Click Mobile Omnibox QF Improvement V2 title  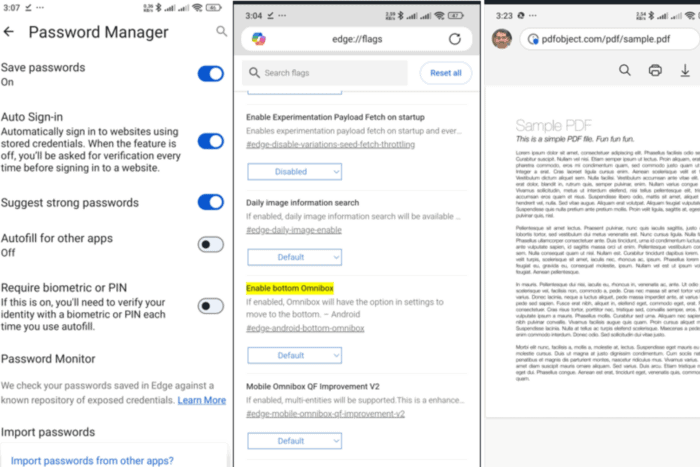(313, 387)
